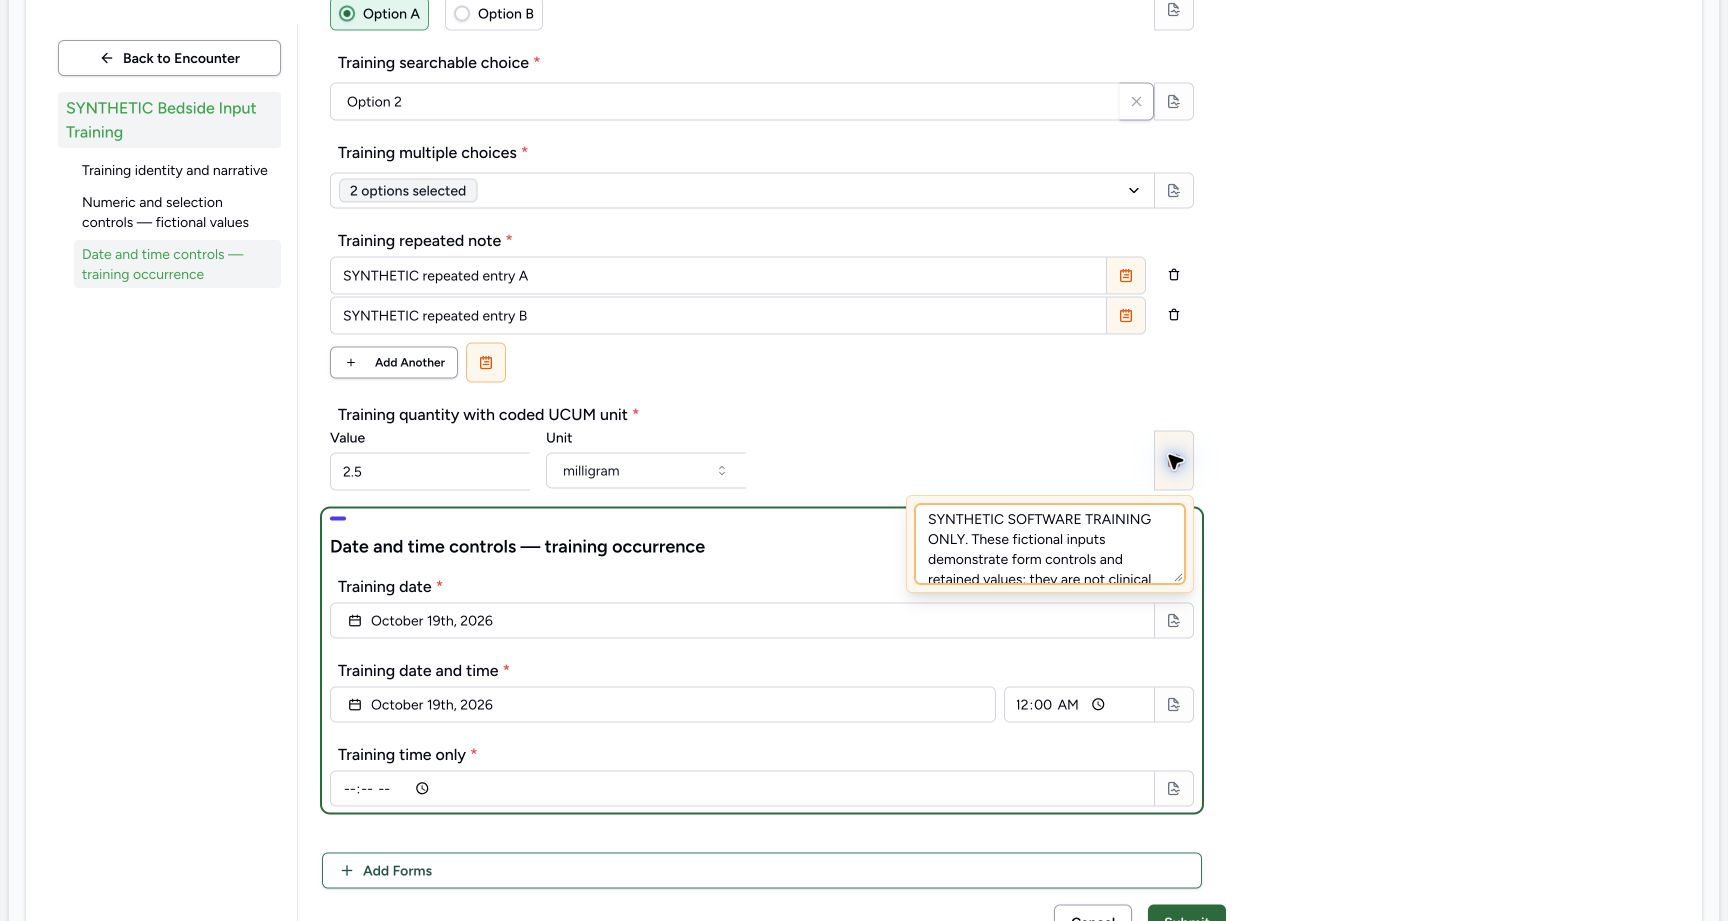Open Training date picker showing October 19th
The width and height of the screenshot is (1728, 921).
[x=742, y=621]
